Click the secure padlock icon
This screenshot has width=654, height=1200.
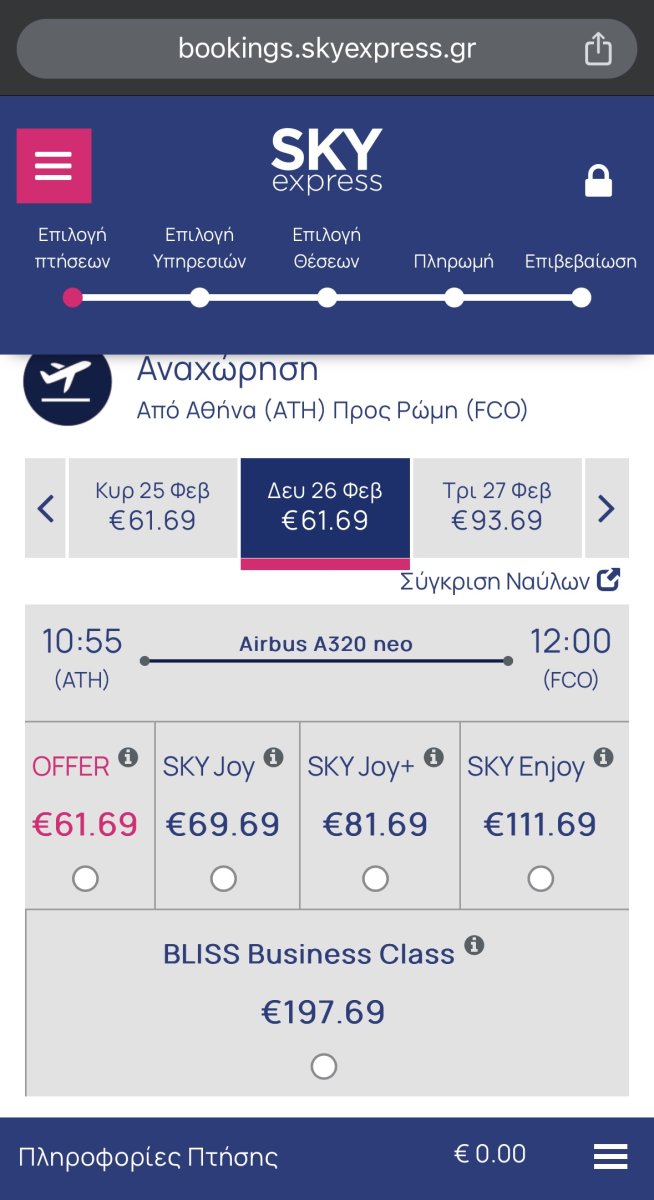tap(598, 181)
